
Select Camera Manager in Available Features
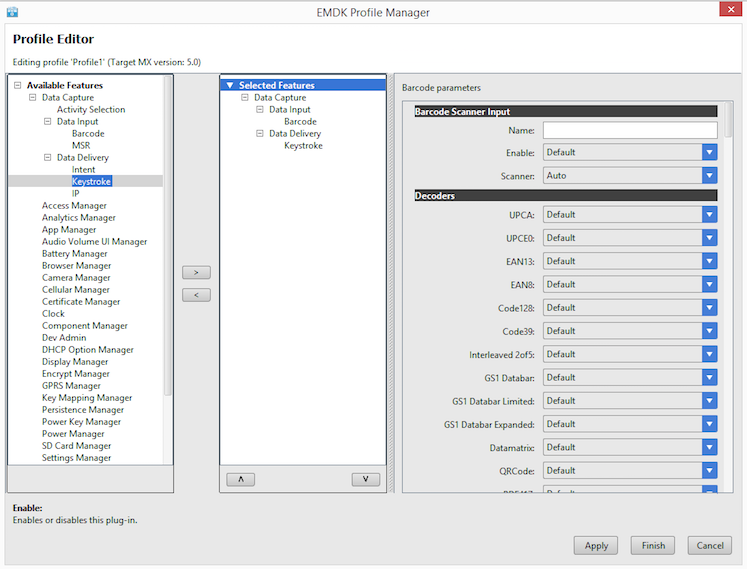pyautogui.click(x=76, y=278)
